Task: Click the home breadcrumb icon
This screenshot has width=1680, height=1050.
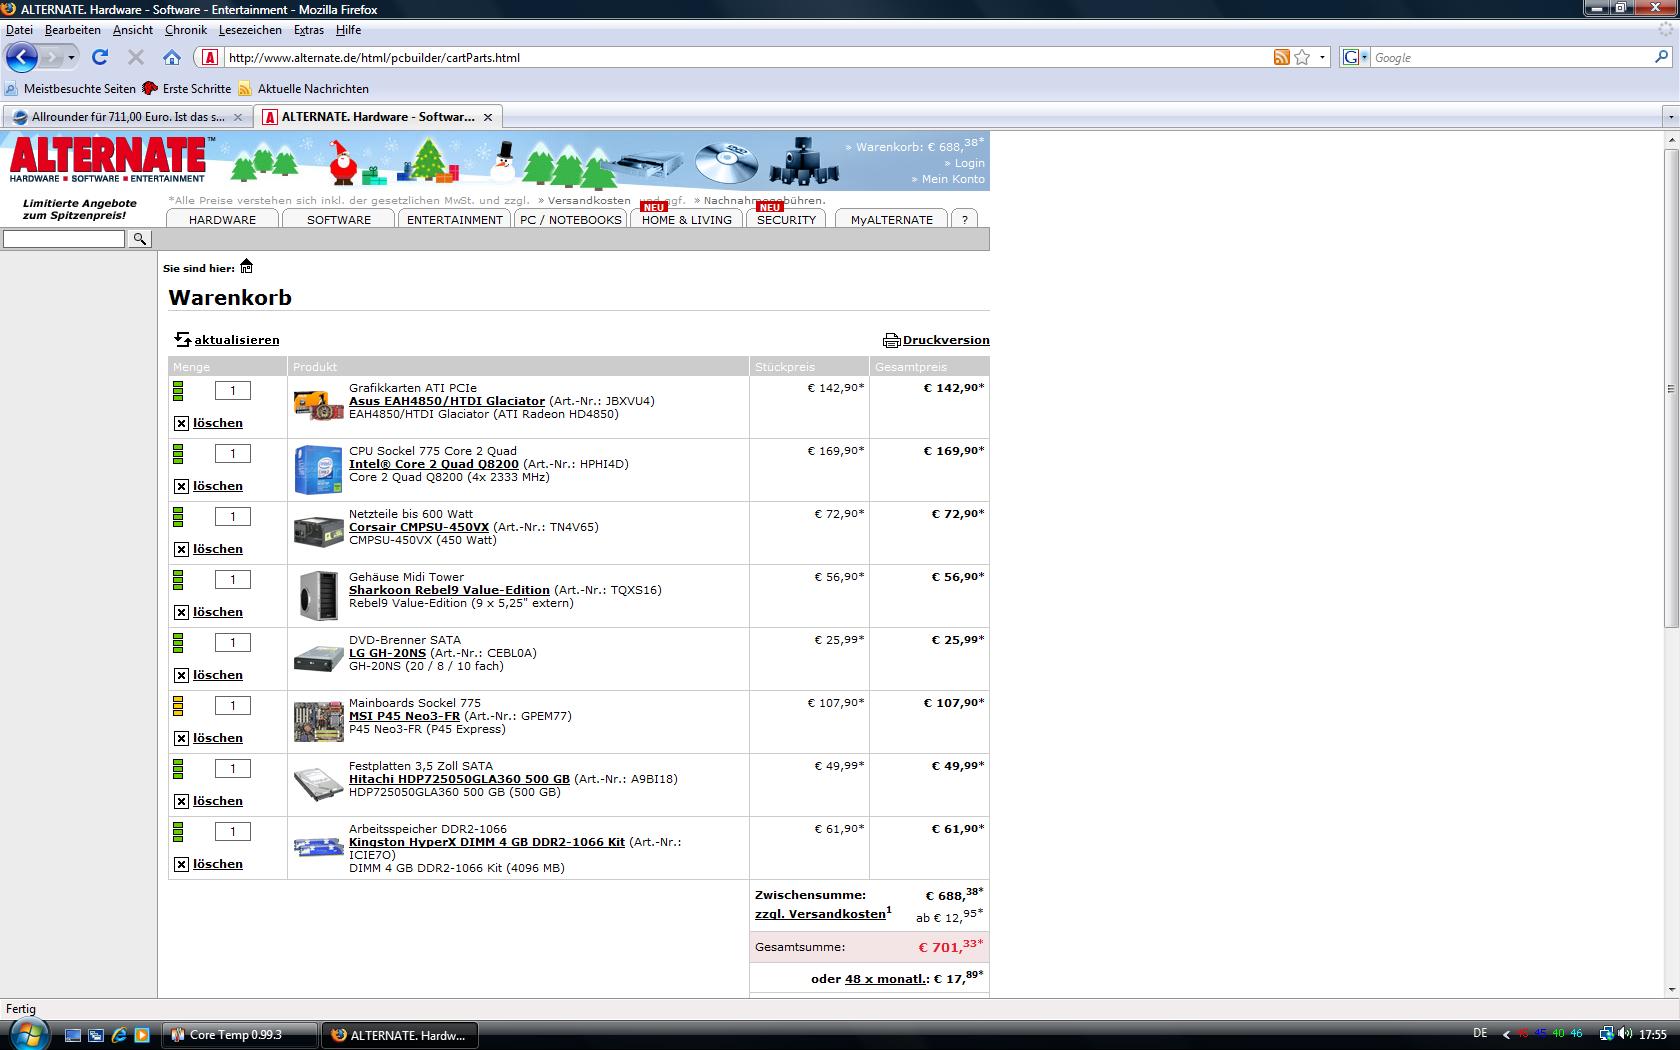Action: click(246, 266)
